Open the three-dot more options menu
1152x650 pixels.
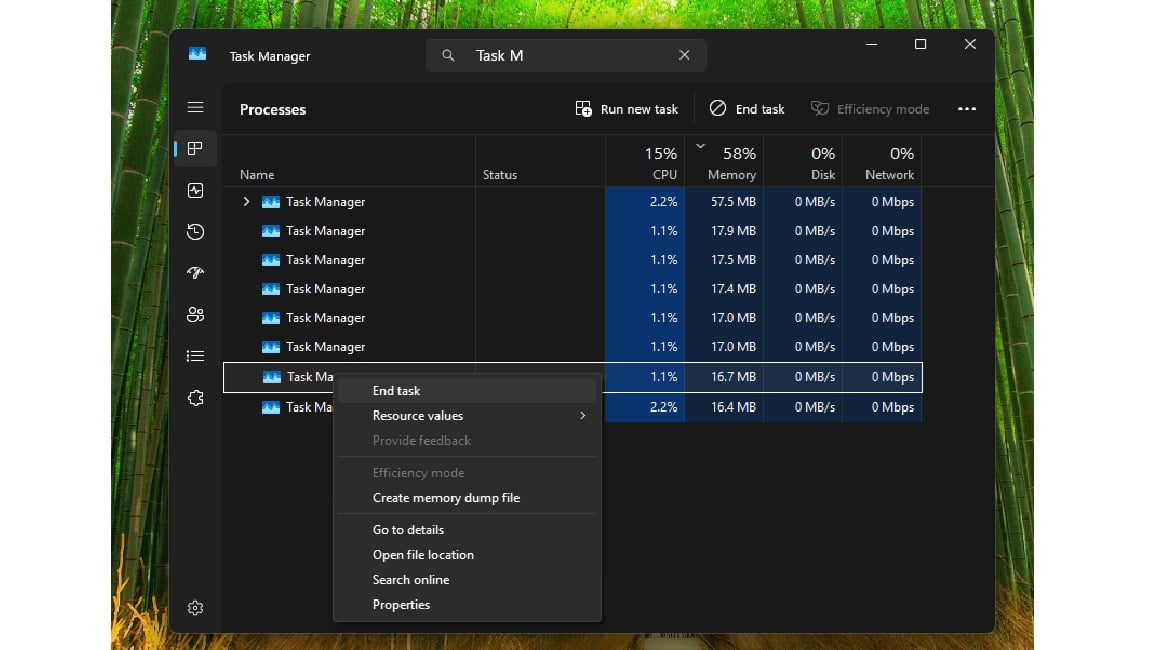(x=966, y=109)
